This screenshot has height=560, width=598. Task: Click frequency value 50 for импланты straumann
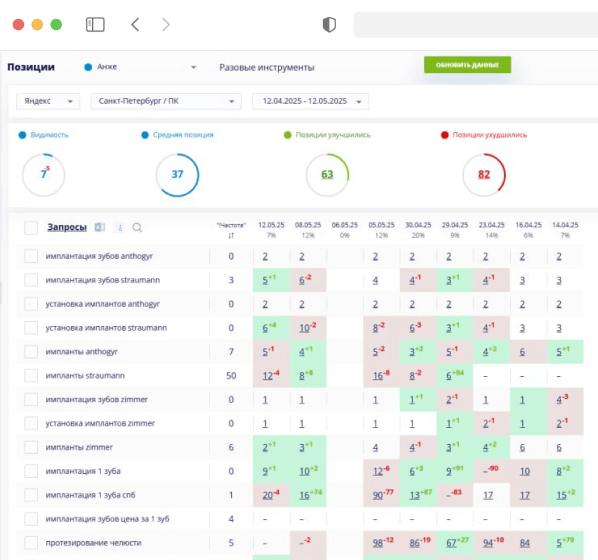[x=231, y=376]
